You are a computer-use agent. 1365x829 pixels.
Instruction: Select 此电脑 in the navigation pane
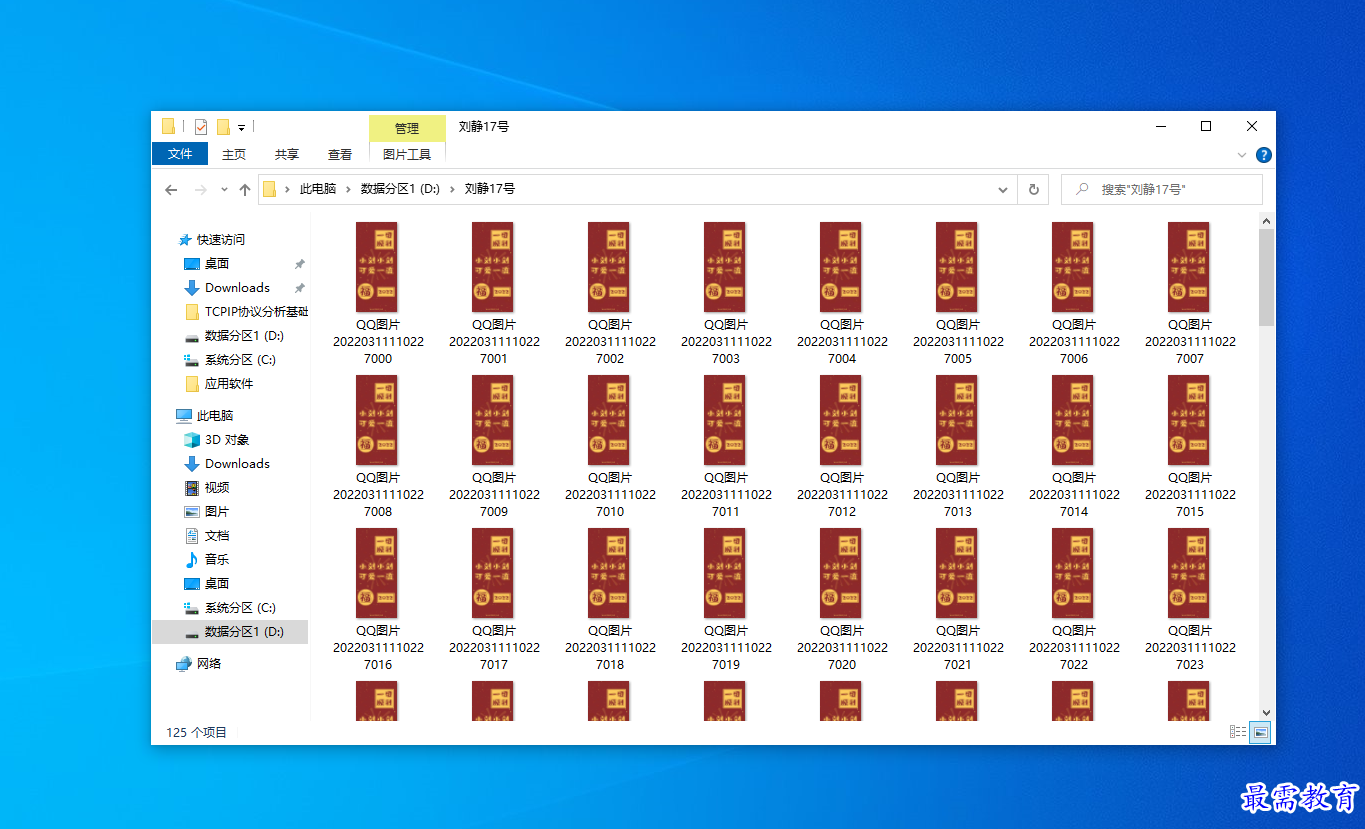pyautogui.click(x=214, y=416)
